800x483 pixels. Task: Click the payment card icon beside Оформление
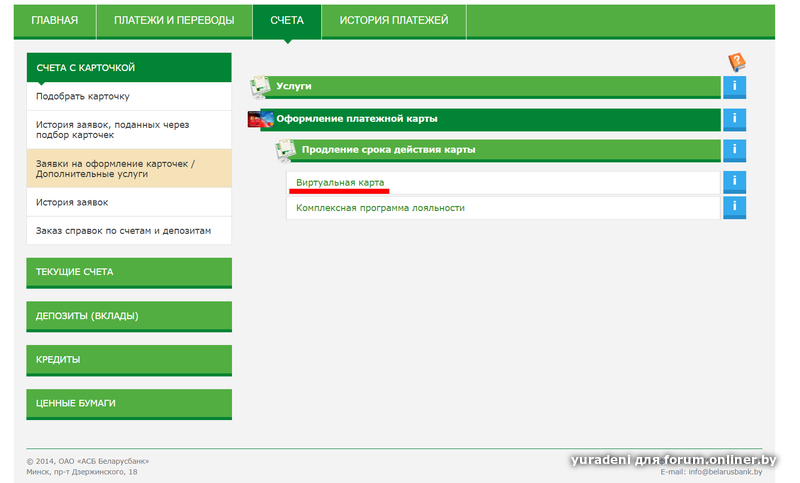coord(260,119)
